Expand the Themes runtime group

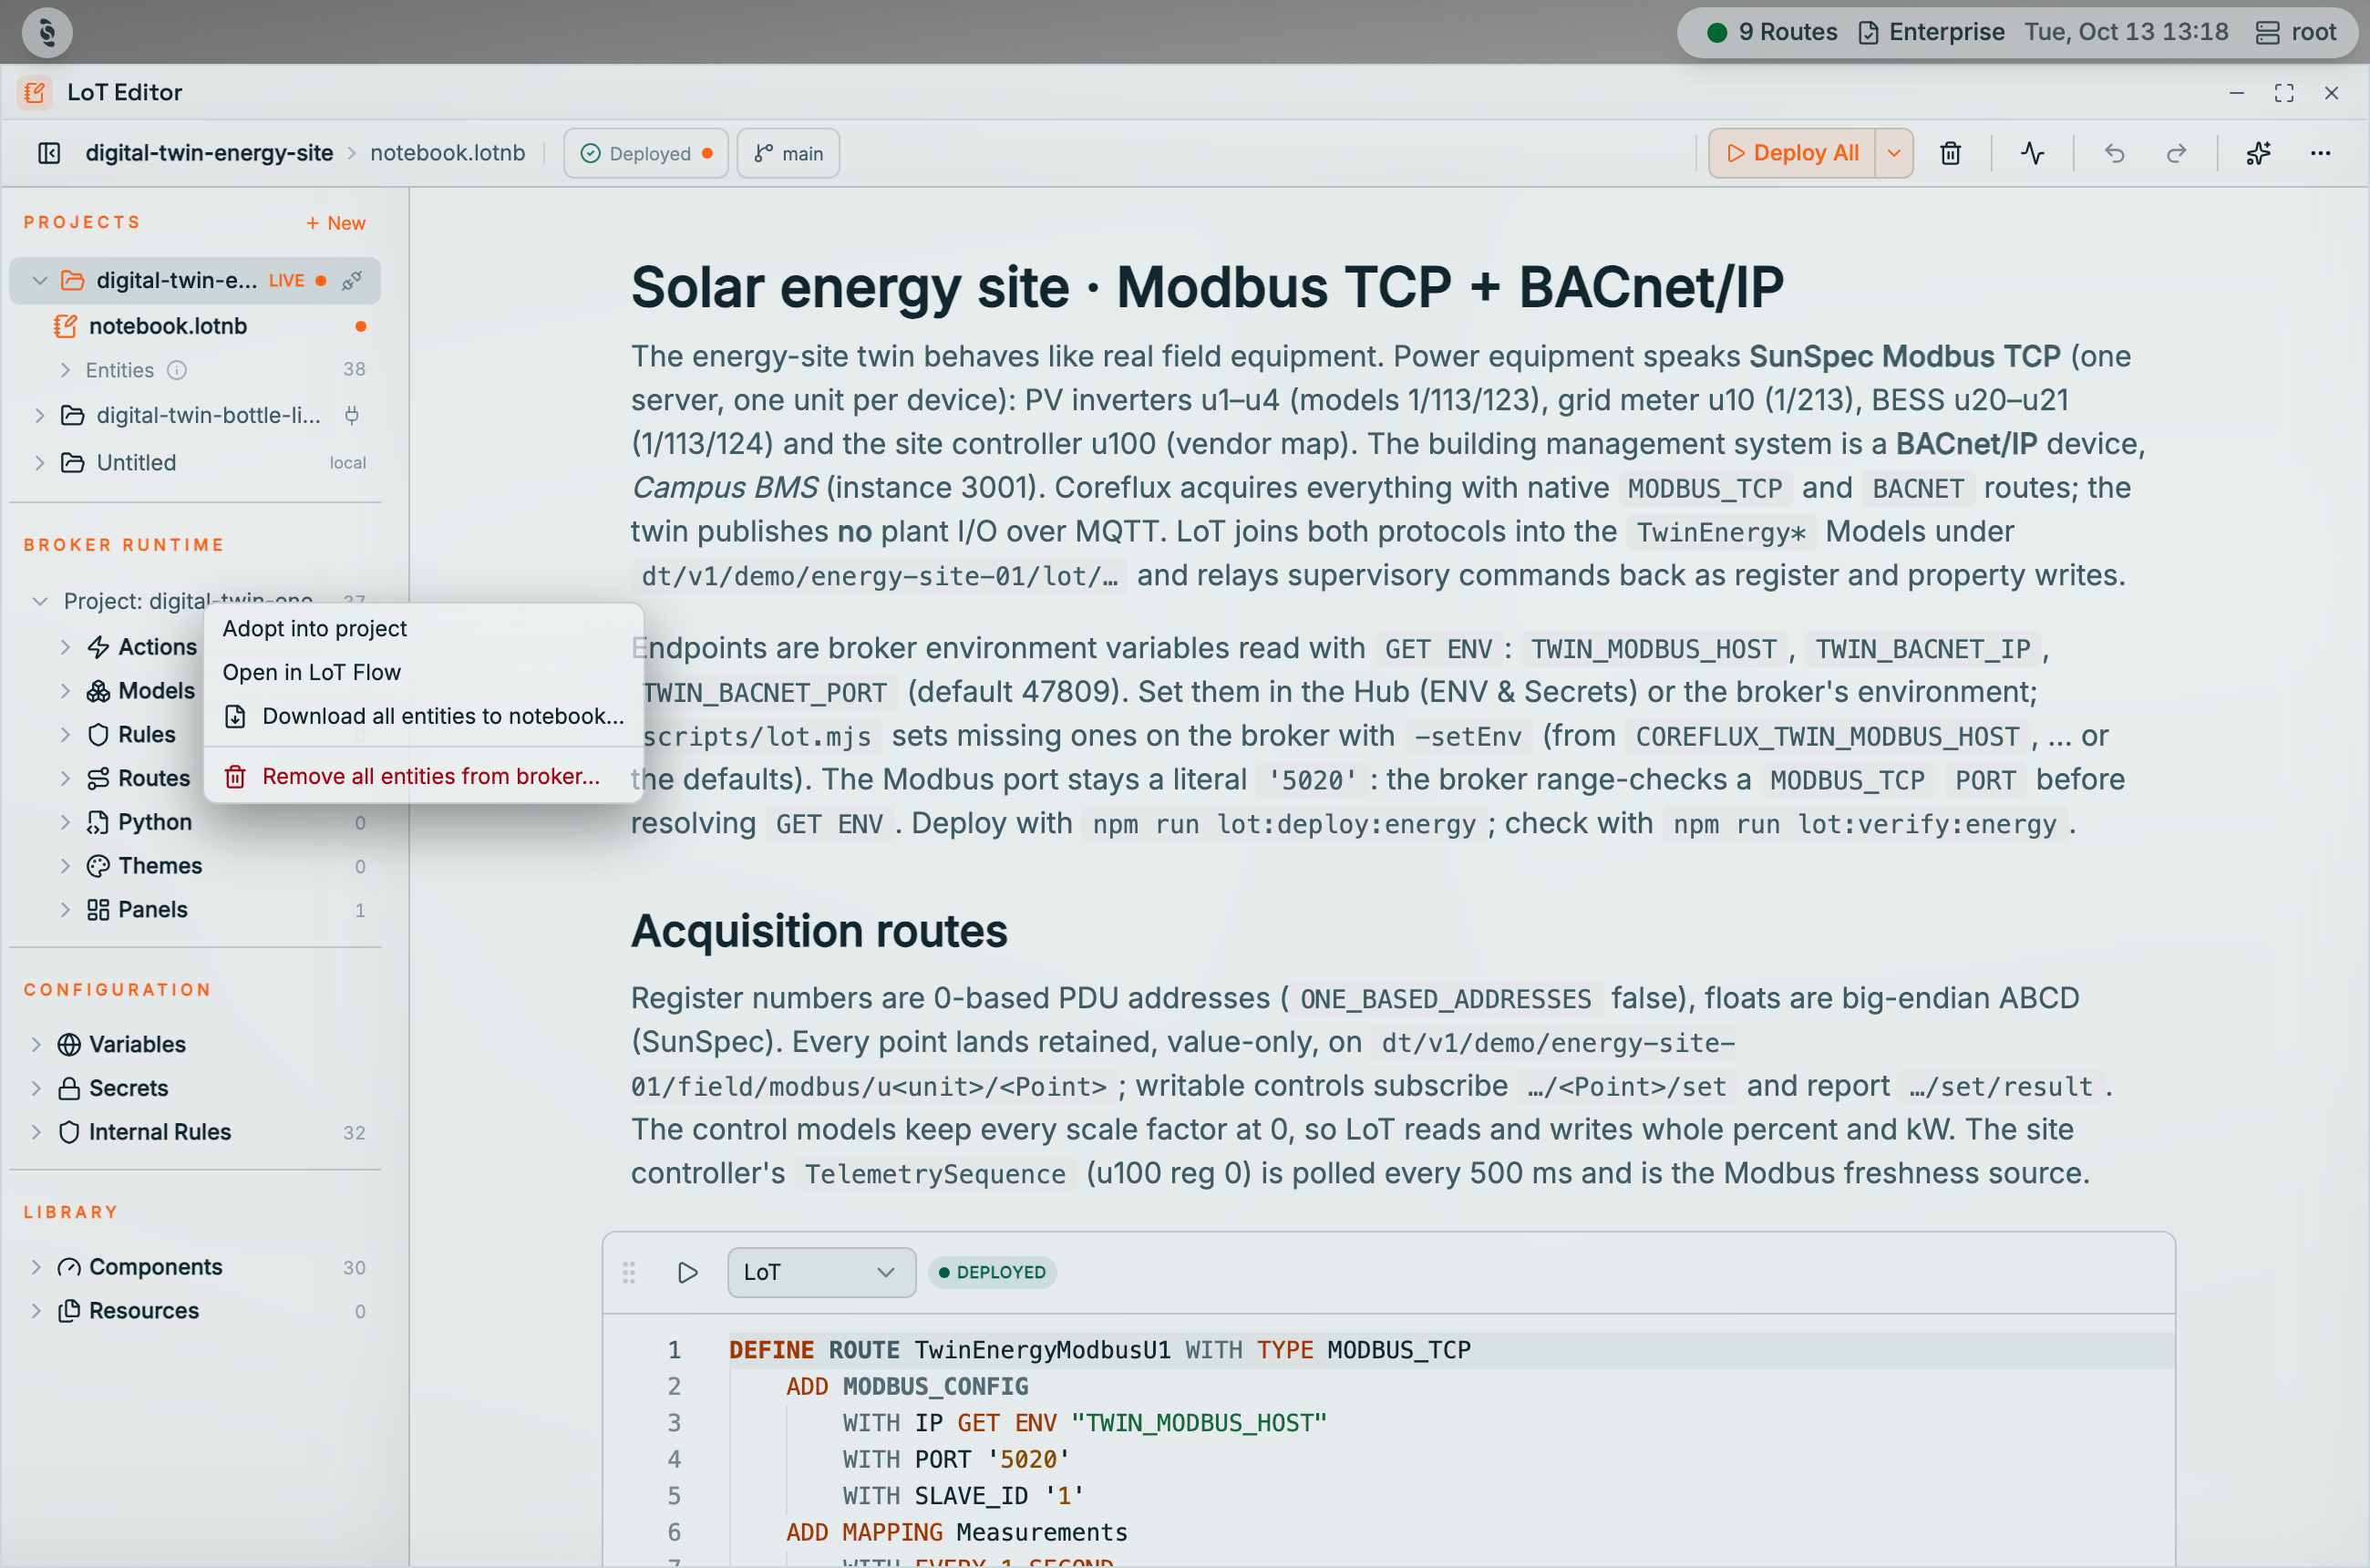point(65,866)
